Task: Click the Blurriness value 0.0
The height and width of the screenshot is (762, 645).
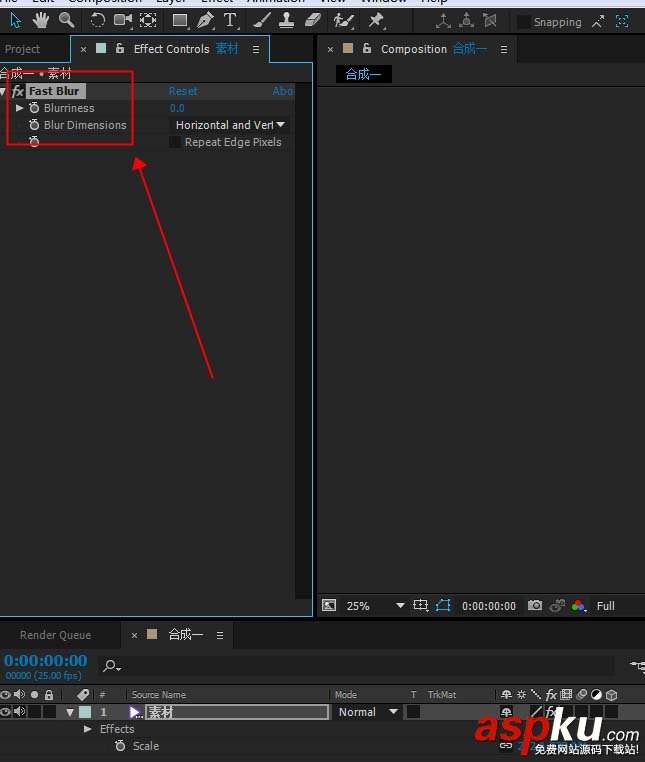Action: 177,108
